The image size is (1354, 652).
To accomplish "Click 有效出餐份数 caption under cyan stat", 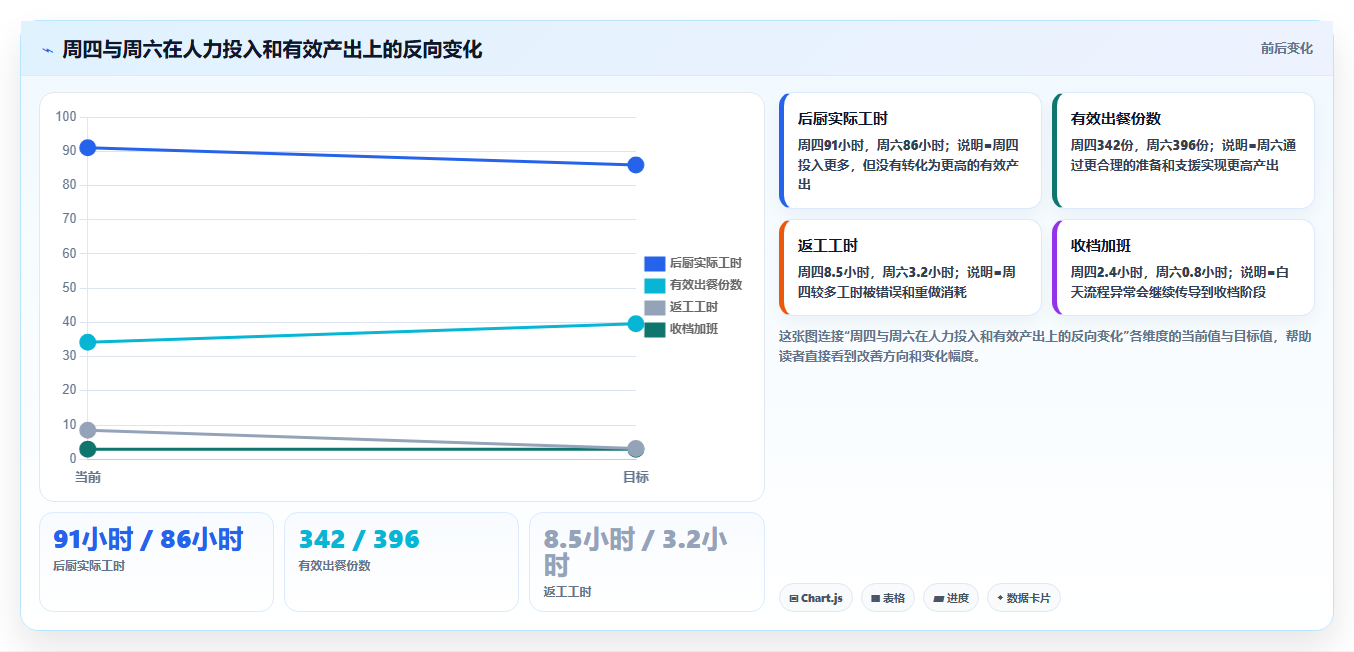I will (334, 566).
